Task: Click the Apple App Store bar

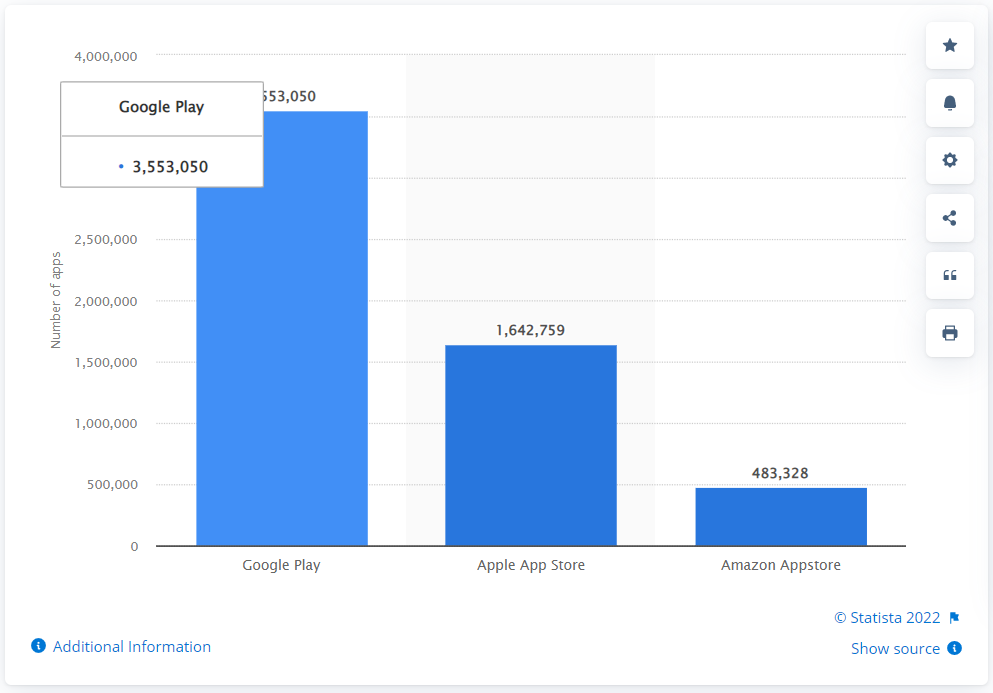Action: [531, 445]
